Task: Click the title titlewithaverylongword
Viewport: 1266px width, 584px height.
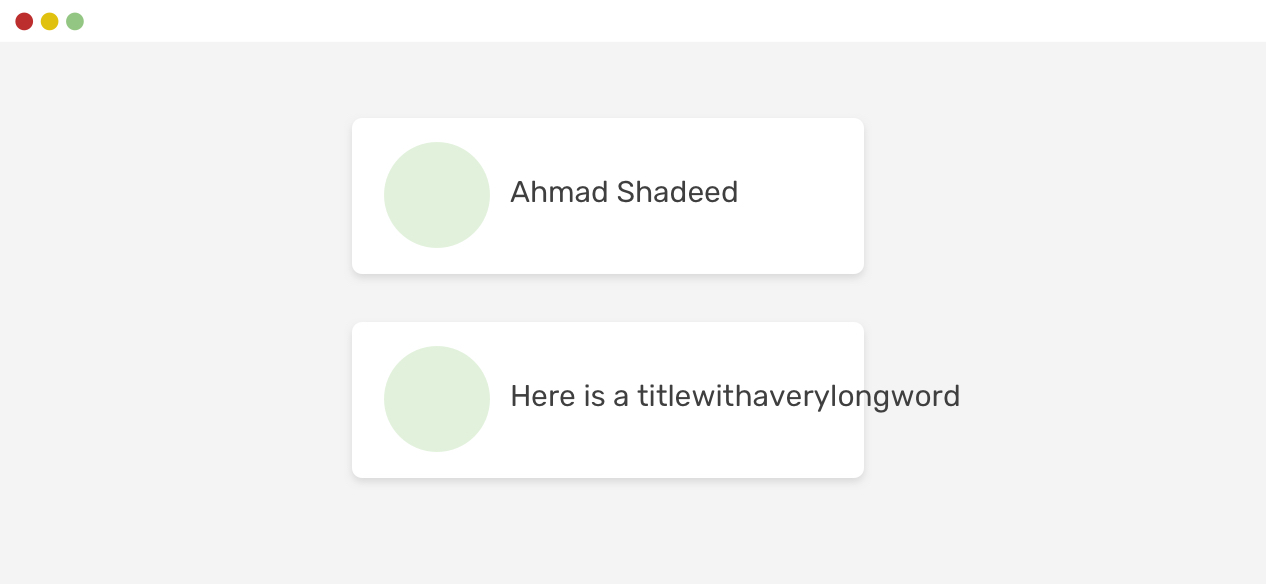Action: tap(798, 396)
